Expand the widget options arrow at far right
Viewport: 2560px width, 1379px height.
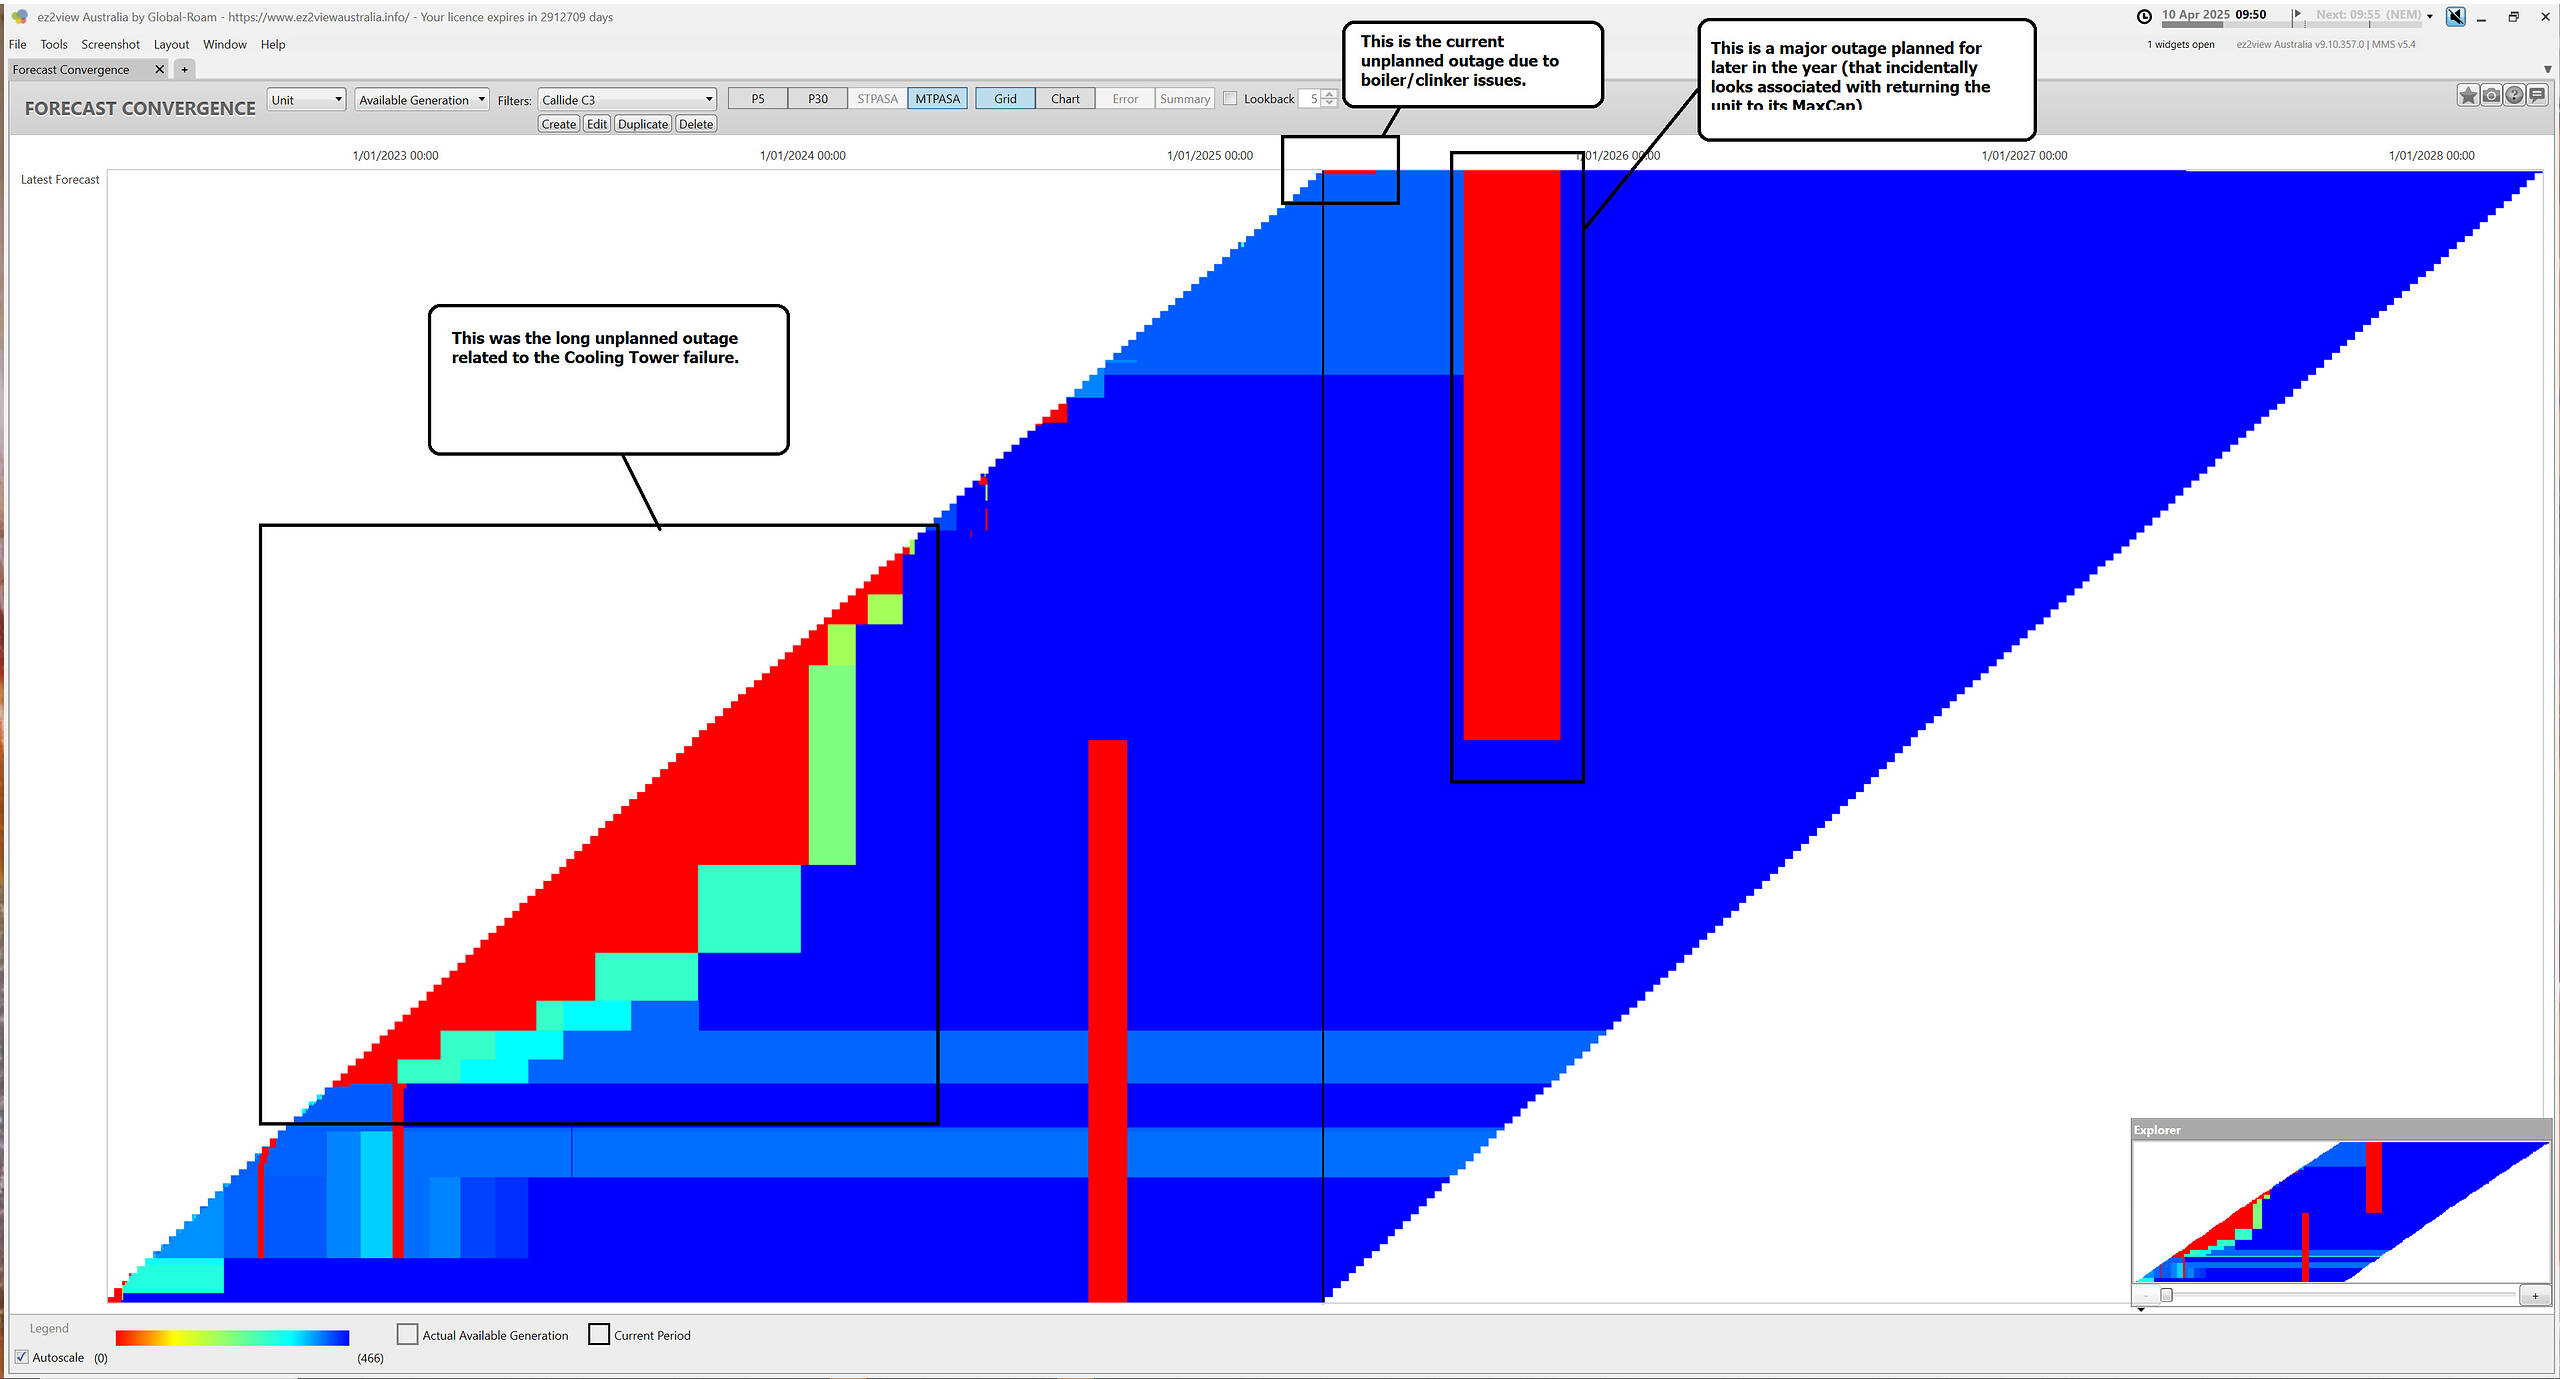point(2547,69)
